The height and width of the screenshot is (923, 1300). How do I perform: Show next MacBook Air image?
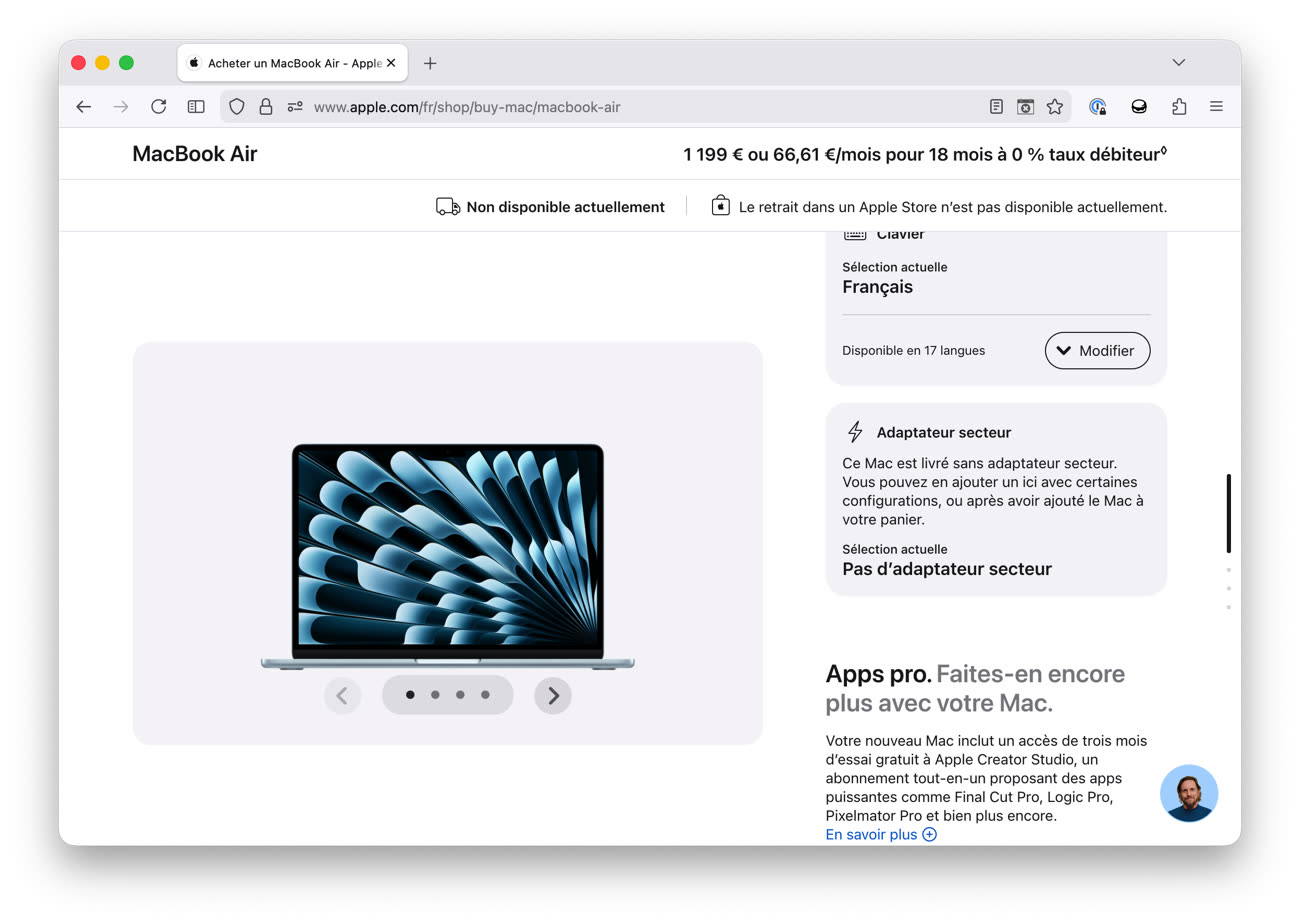tap(553, 695)
